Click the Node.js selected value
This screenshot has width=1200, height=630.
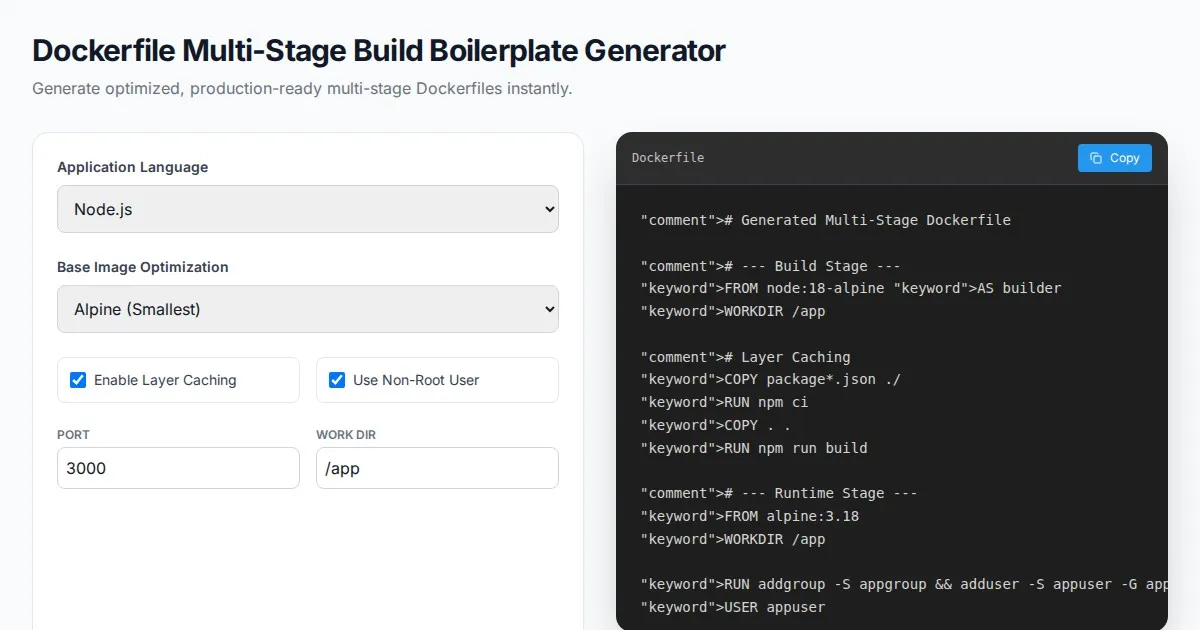click(x=104, y=209)
